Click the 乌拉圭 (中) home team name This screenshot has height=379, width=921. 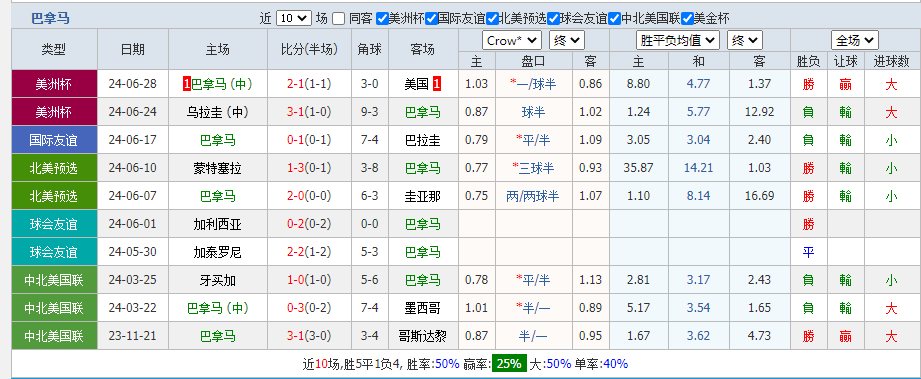pyautogui.click(x=217, y=112)
